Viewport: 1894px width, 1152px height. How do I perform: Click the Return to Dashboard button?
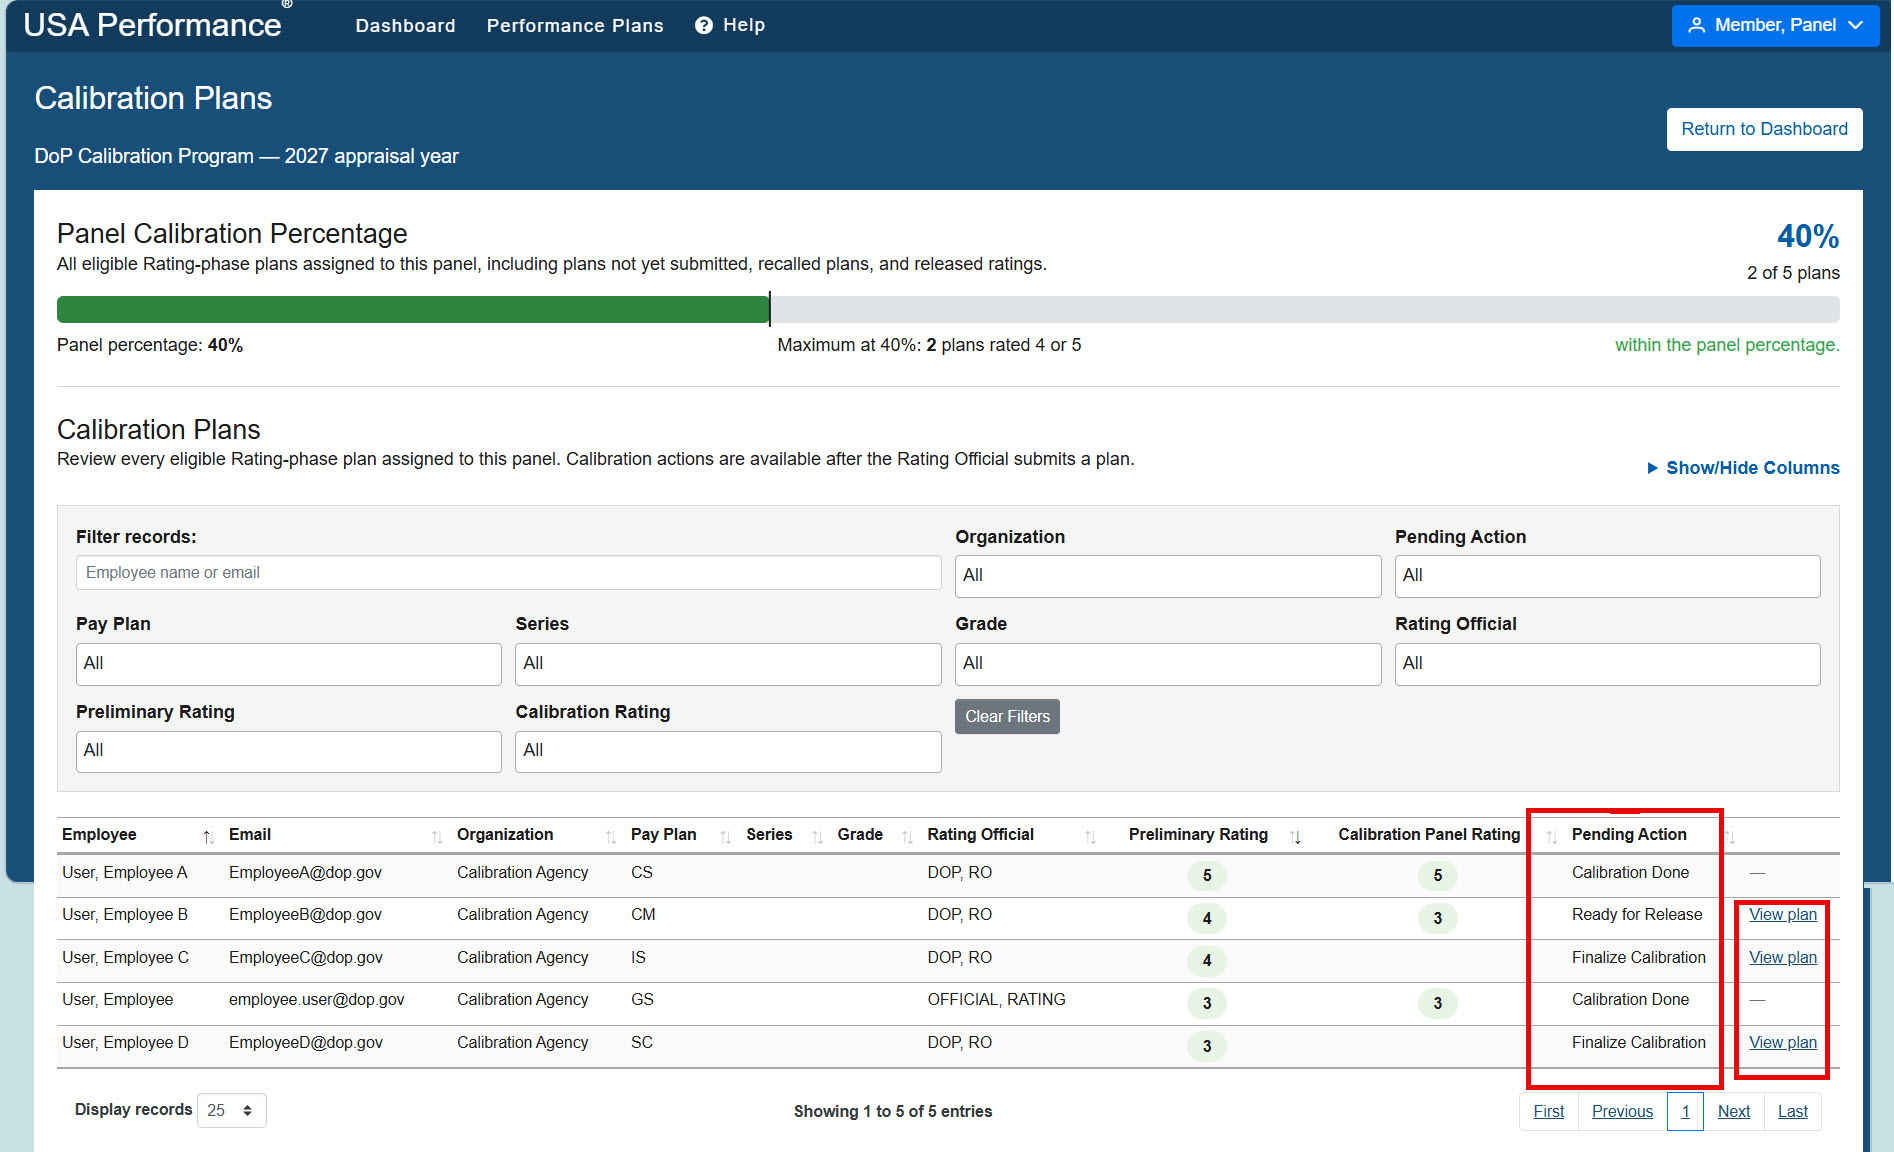[1764, 129]
